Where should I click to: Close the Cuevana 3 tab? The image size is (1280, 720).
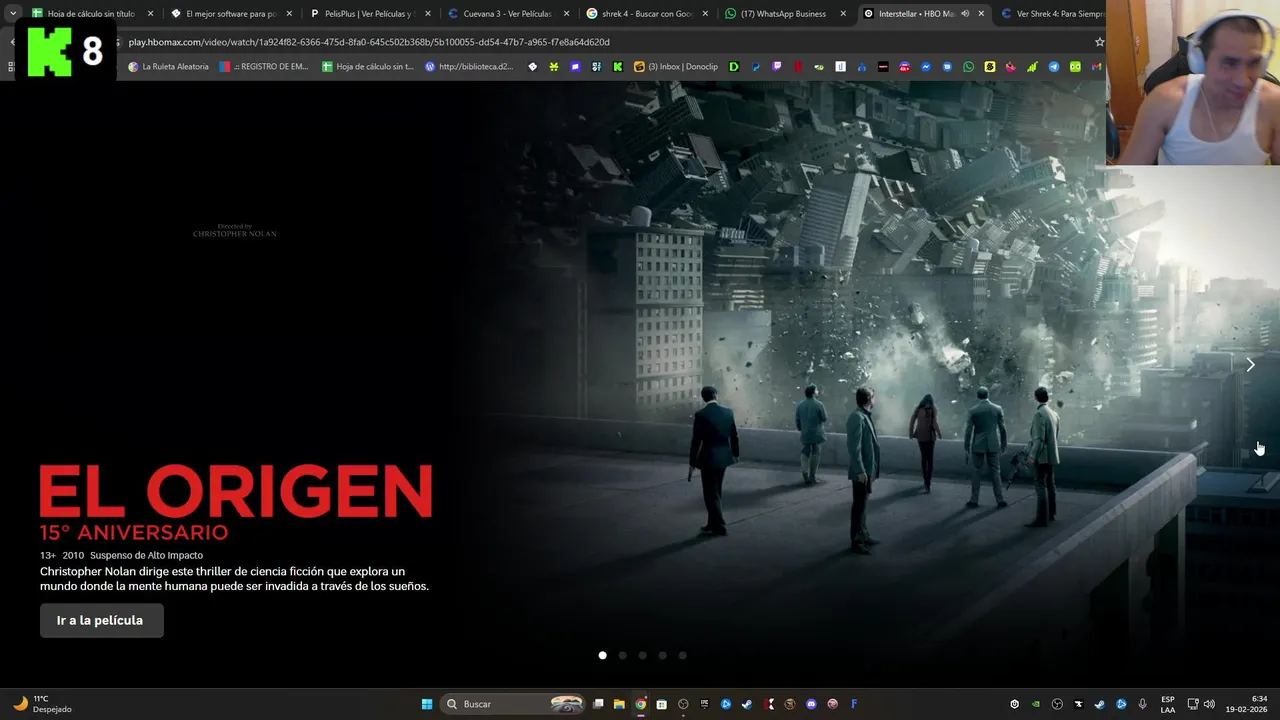[x=565, y=14]
